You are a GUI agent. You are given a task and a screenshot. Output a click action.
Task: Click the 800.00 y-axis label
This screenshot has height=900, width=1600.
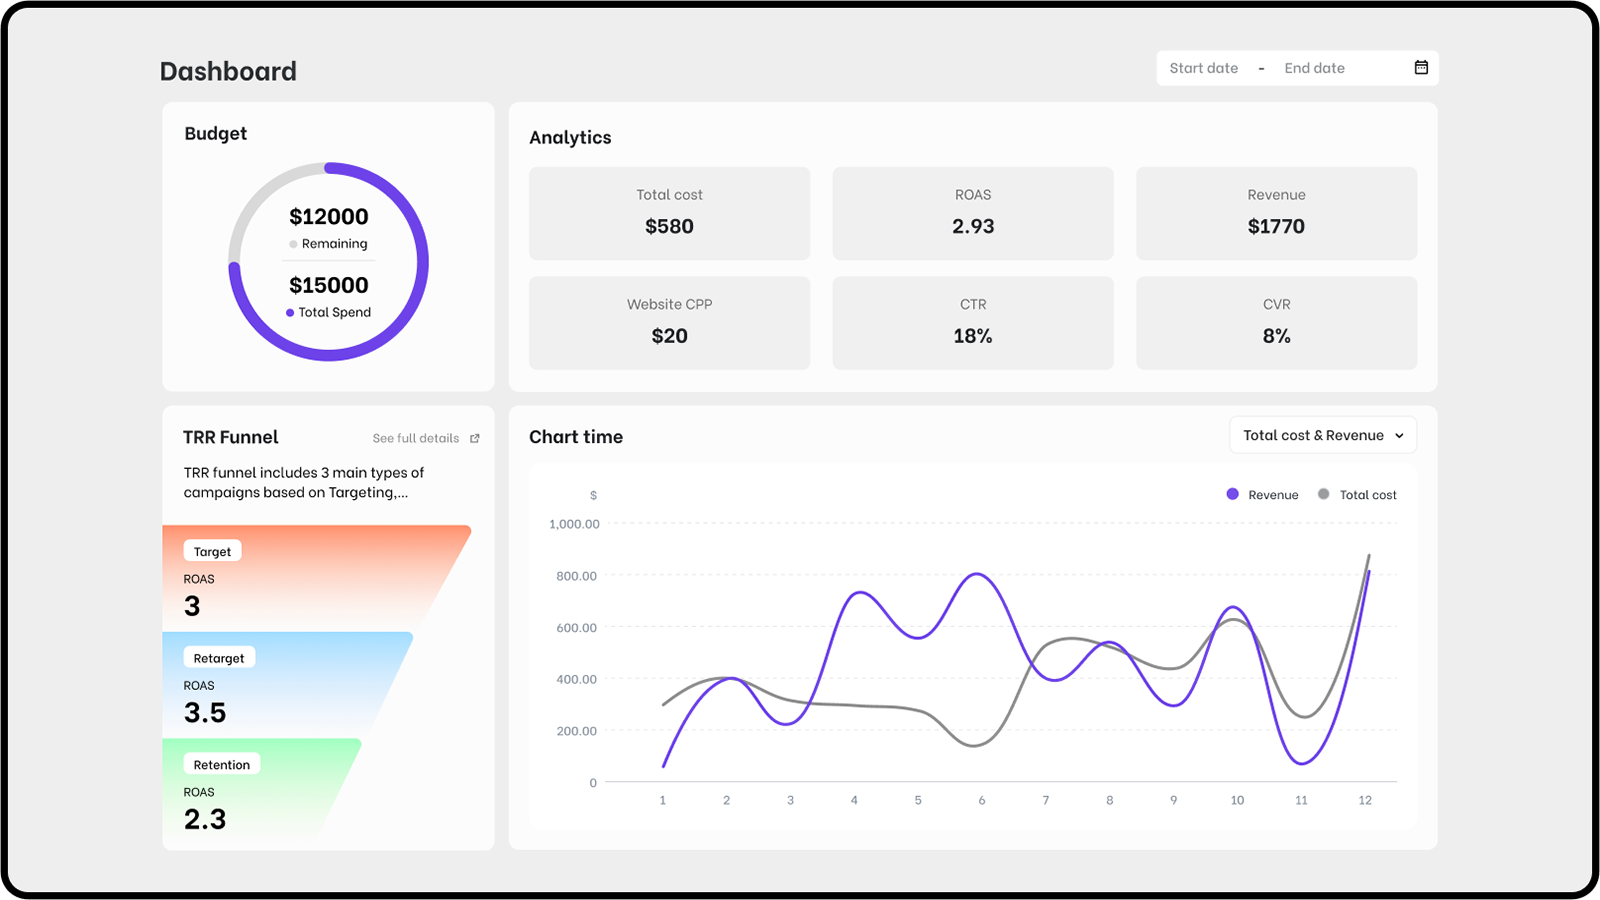(576, 576)
